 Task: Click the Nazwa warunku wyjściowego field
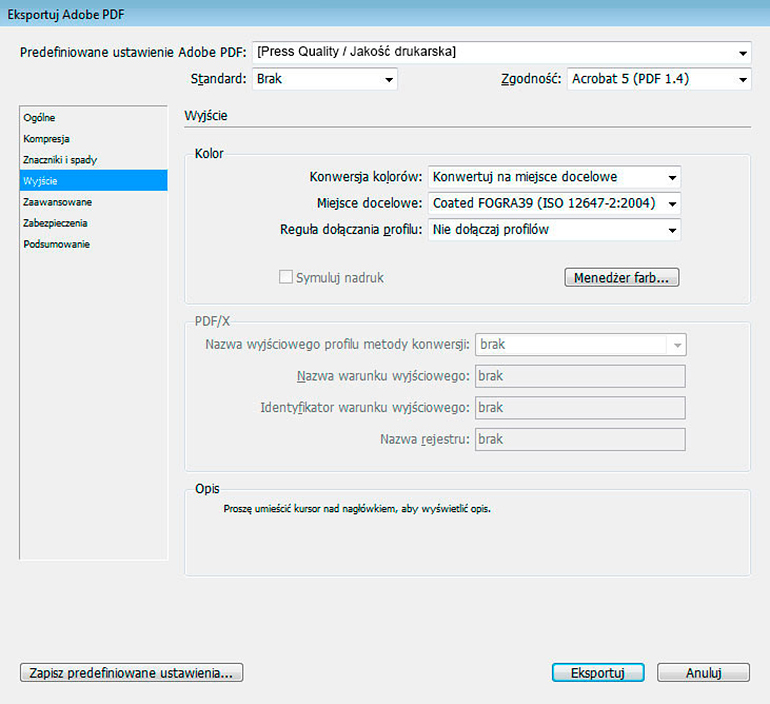pos(580,376)
